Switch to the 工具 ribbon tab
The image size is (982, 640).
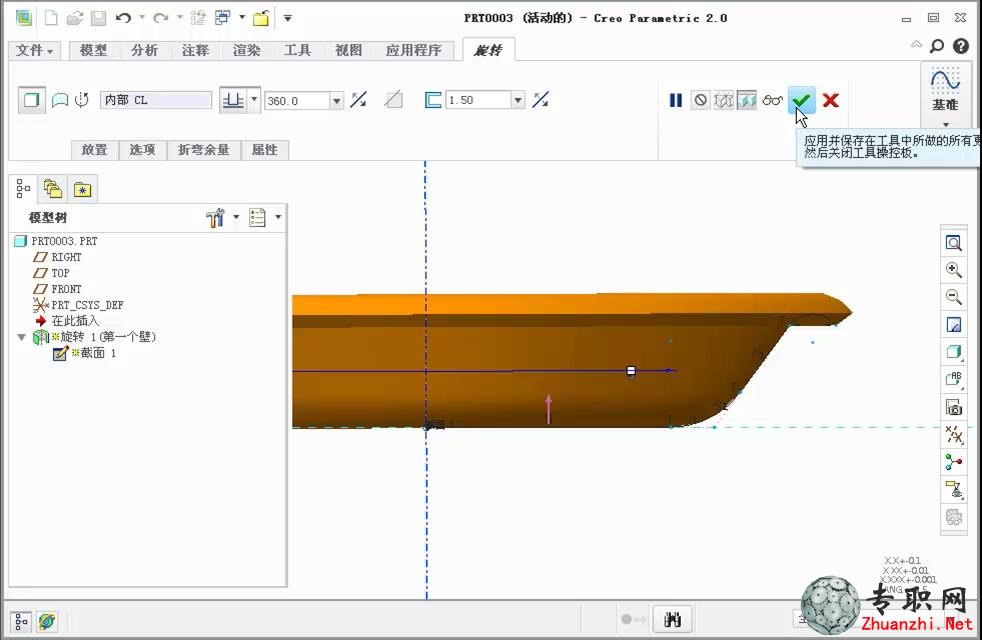pyautogui.click(x=297, y=50)
